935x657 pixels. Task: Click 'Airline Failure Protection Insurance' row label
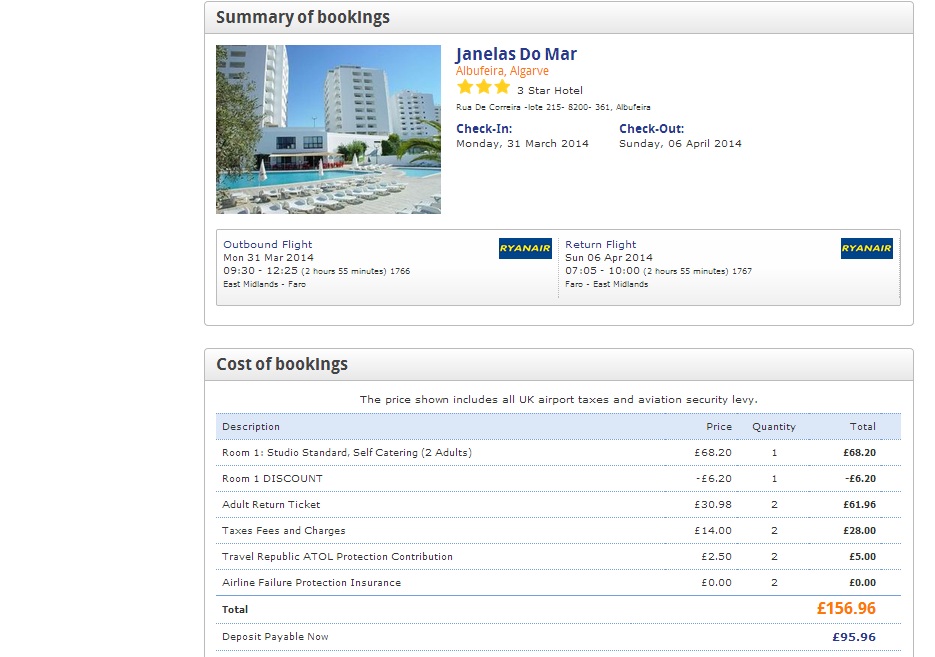(311, 583)
